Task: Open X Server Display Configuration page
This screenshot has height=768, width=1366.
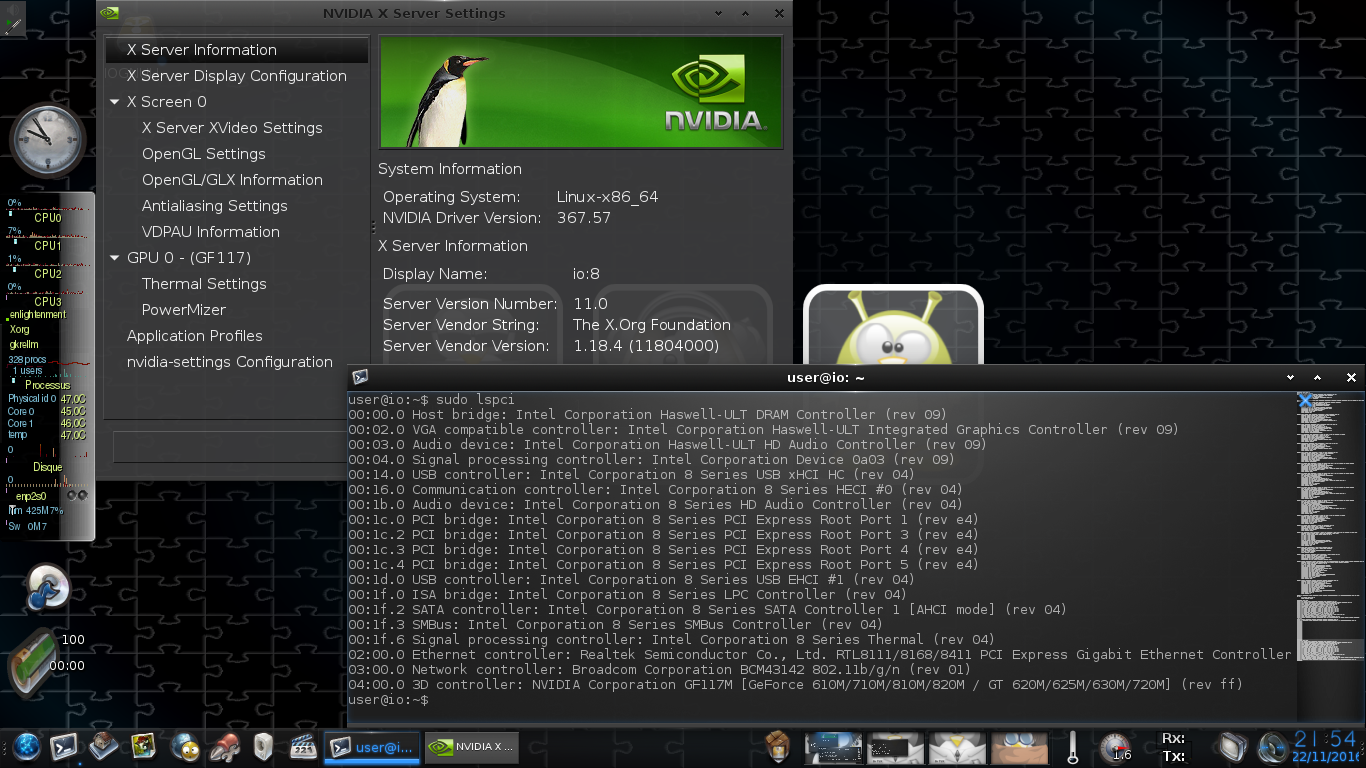Action: click(x=237, y=76)
